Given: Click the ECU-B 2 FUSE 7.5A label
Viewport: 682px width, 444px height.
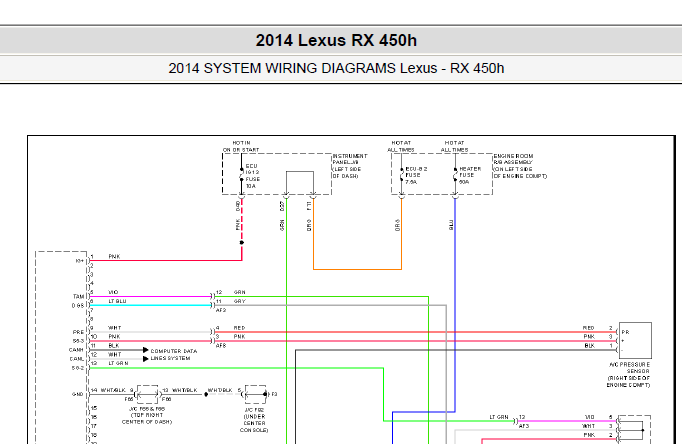Looking at the screenshot, I should click(416, 175).
